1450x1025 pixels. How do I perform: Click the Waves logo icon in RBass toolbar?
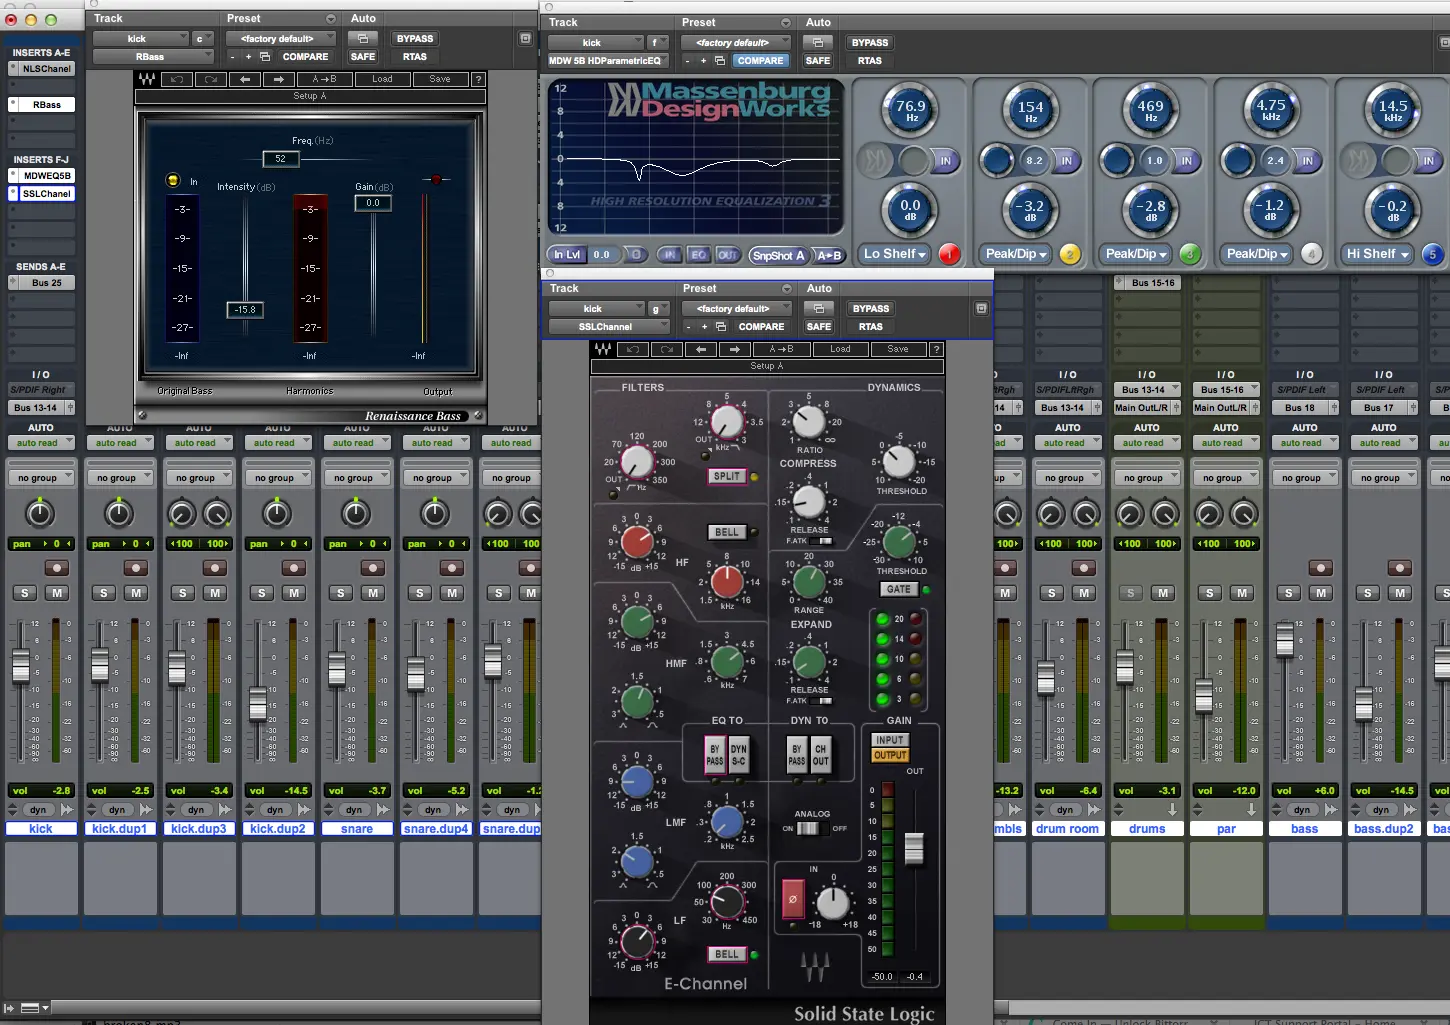[147, 79]
